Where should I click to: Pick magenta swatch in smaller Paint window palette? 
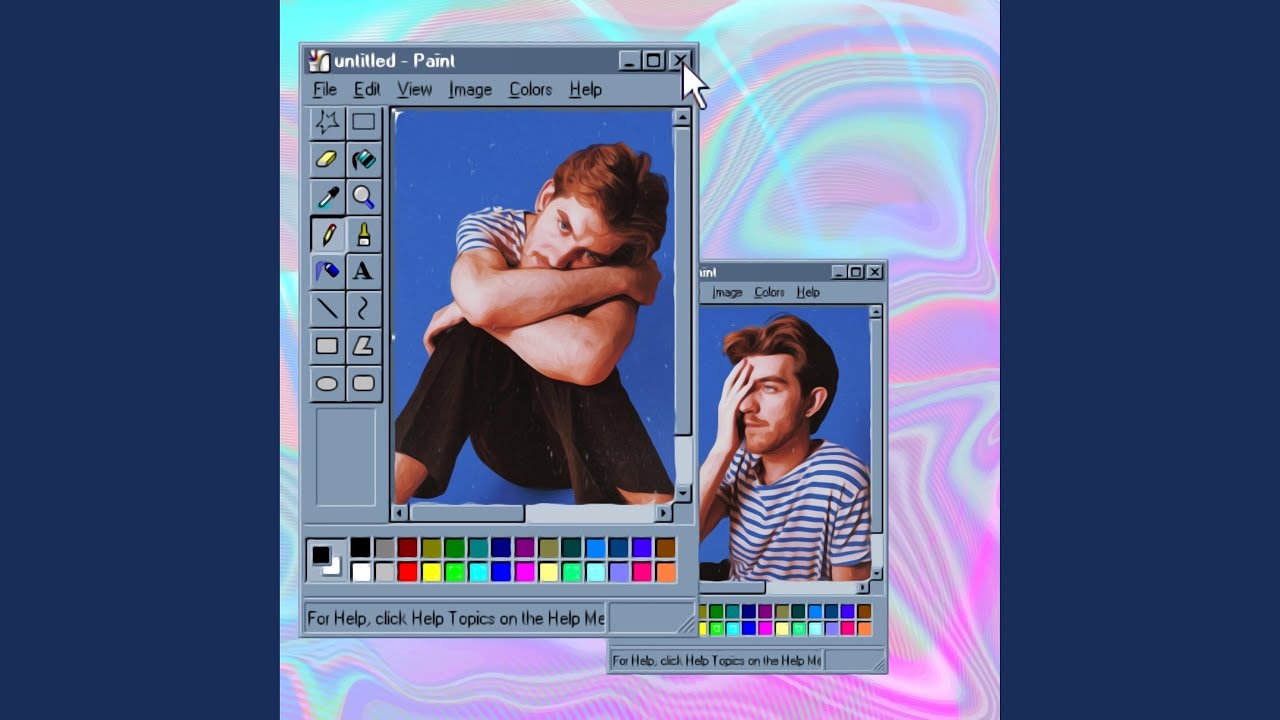pyautogui.click(x=765, y=628)
